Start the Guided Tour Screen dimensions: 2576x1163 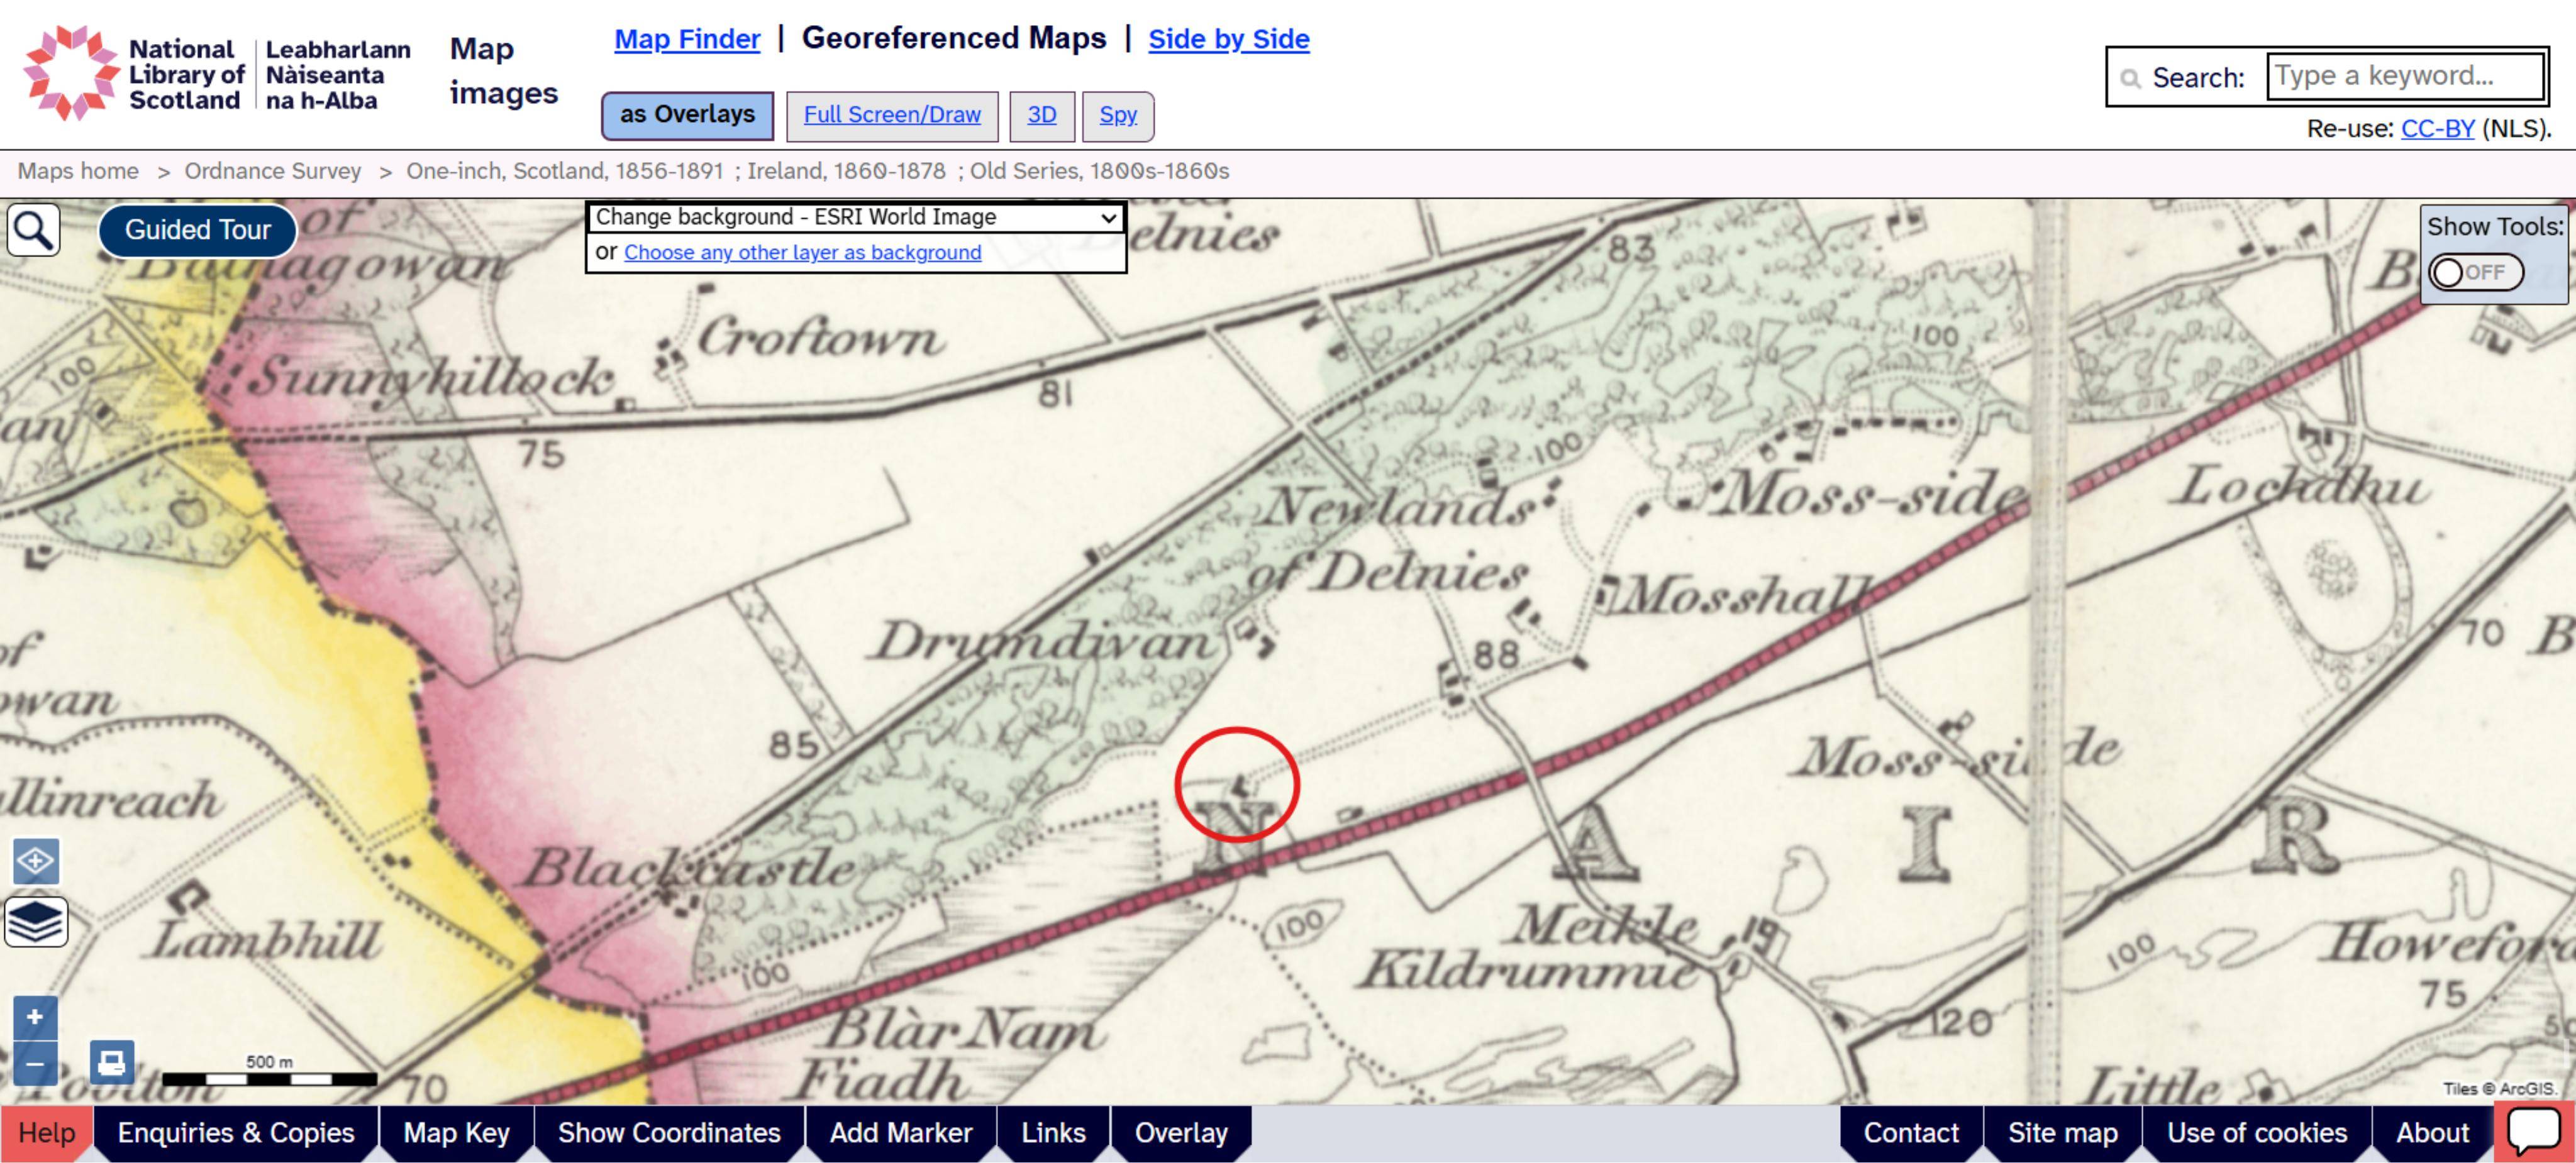[x=197, y=230]
